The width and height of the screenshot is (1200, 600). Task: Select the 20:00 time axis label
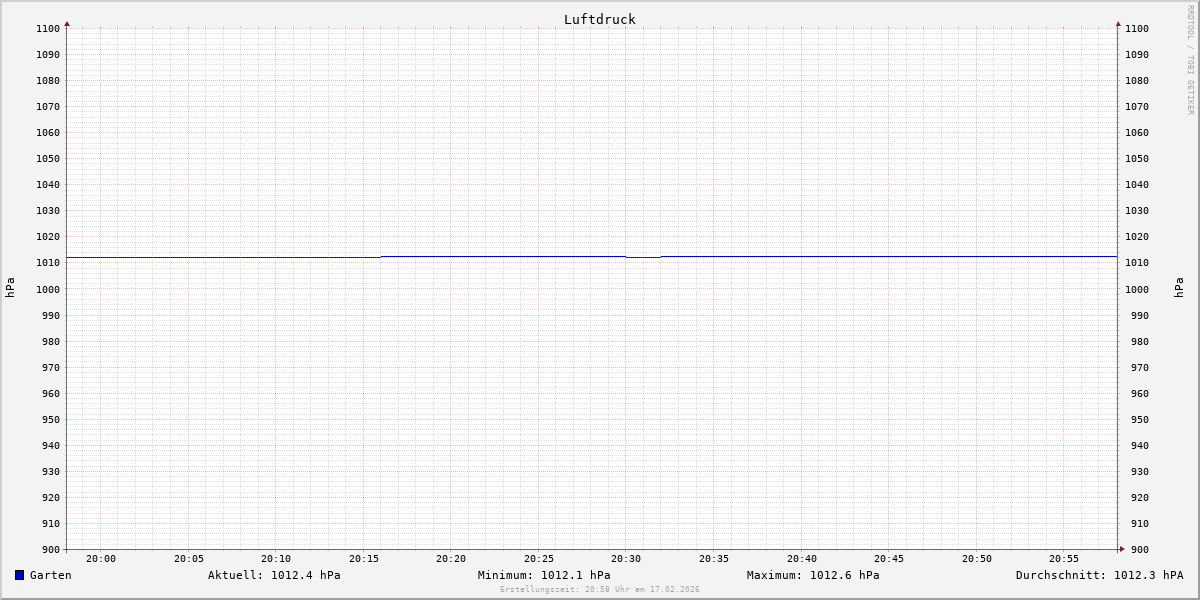click(x=101, y=559)
